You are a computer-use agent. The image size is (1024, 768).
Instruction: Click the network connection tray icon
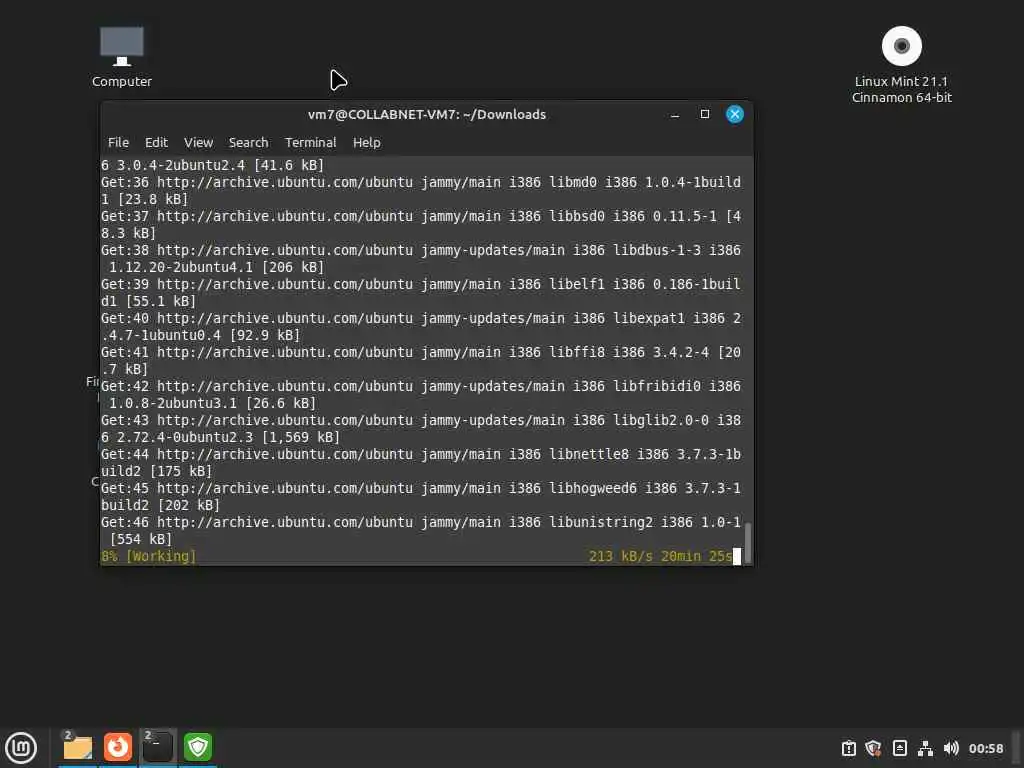click(x=925, y=748)
